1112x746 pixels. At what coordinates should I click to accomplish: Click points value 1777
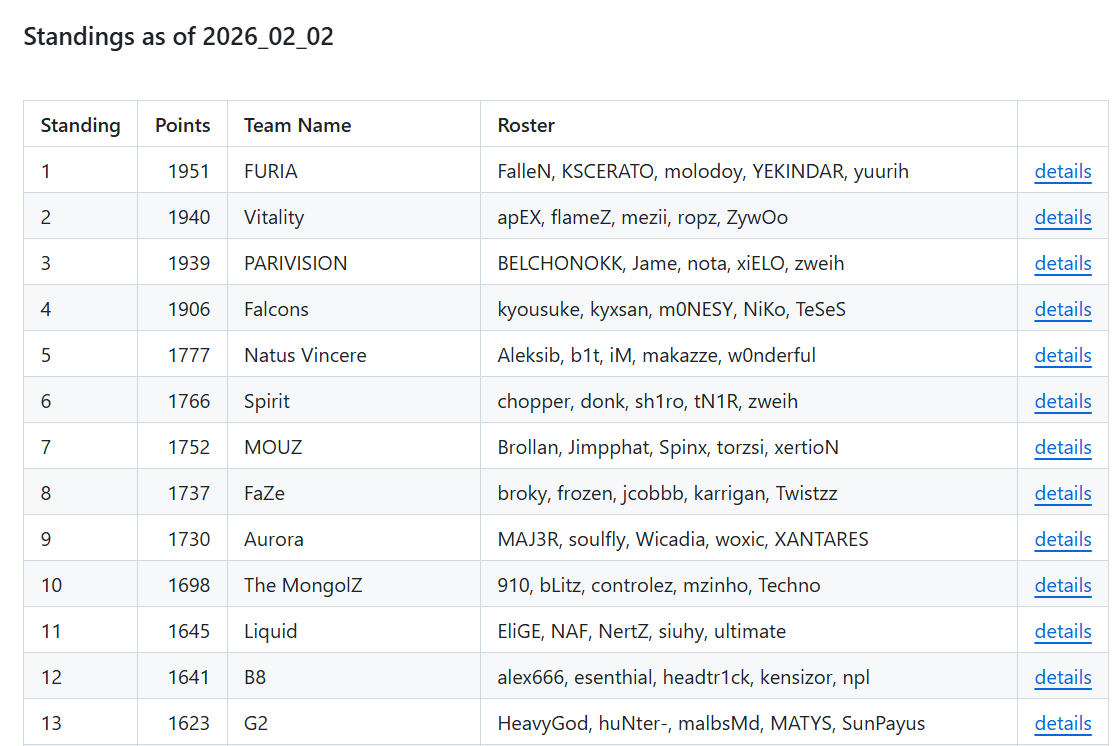click(x=189, y=355)
